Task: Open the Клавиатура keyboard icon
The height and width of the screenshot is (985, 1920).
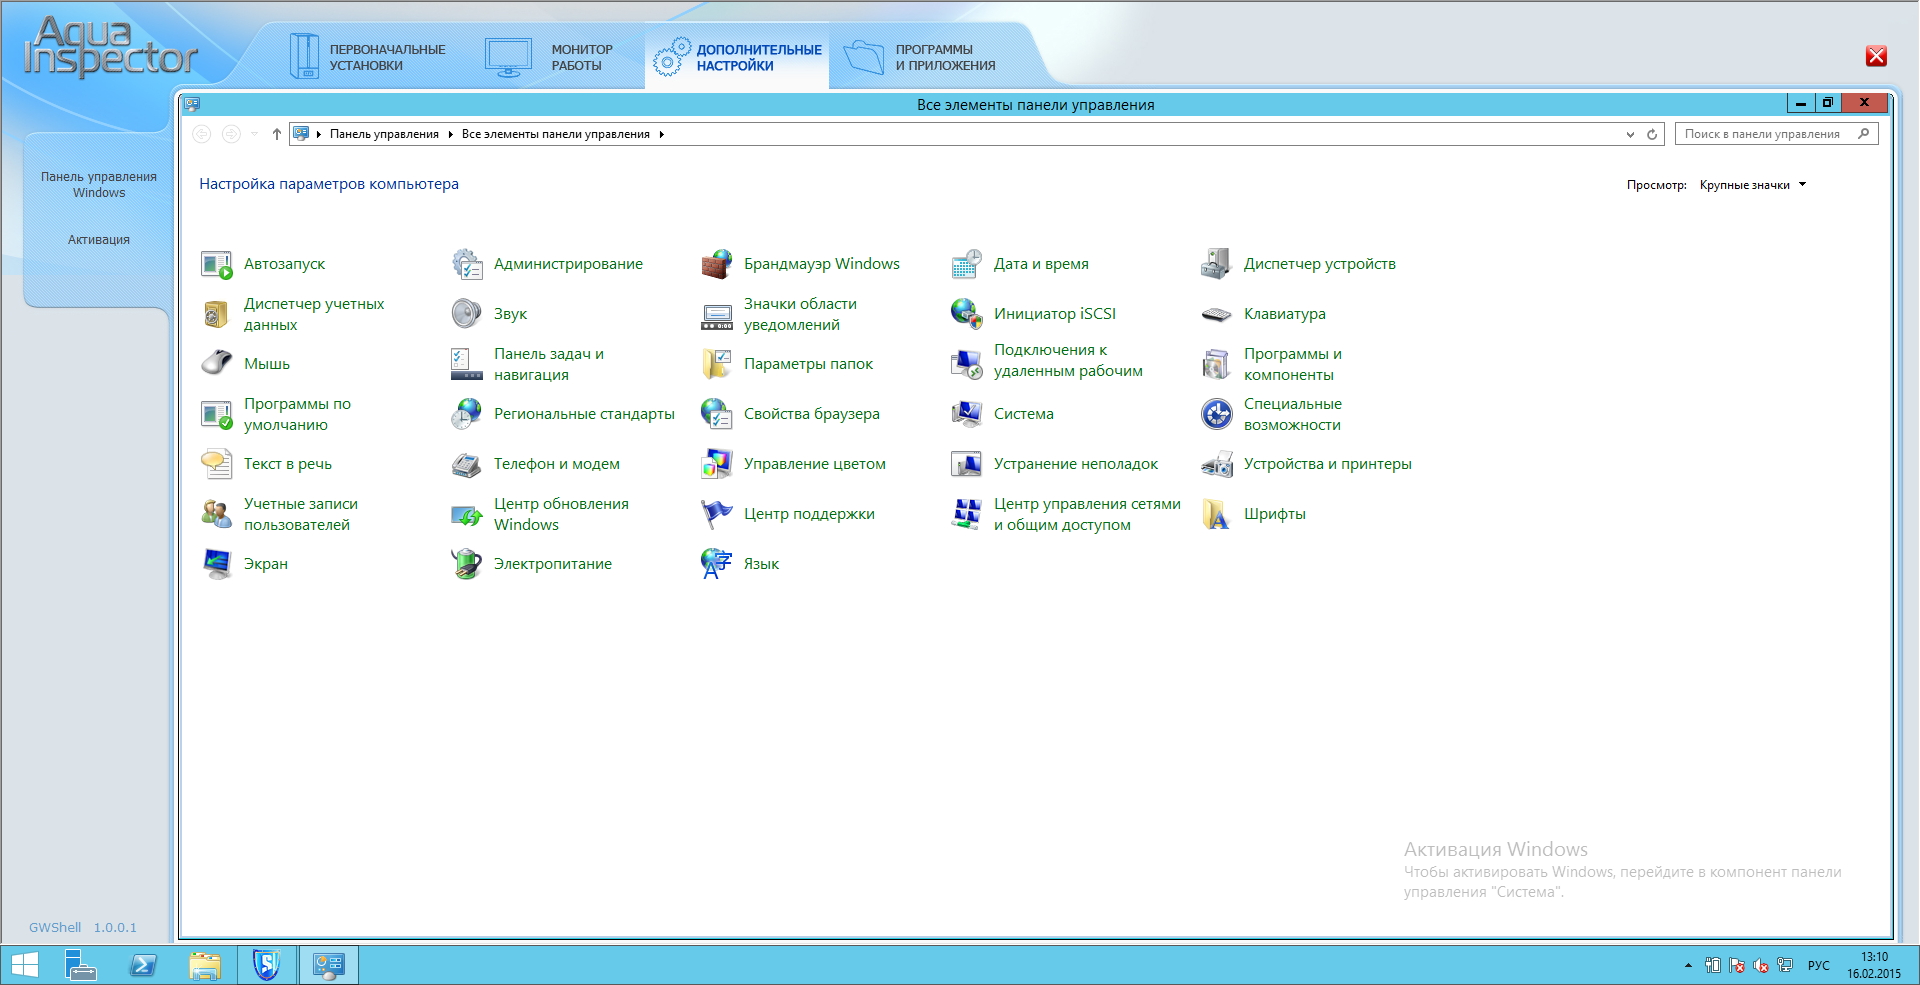Action: [x=1216, y=314]
